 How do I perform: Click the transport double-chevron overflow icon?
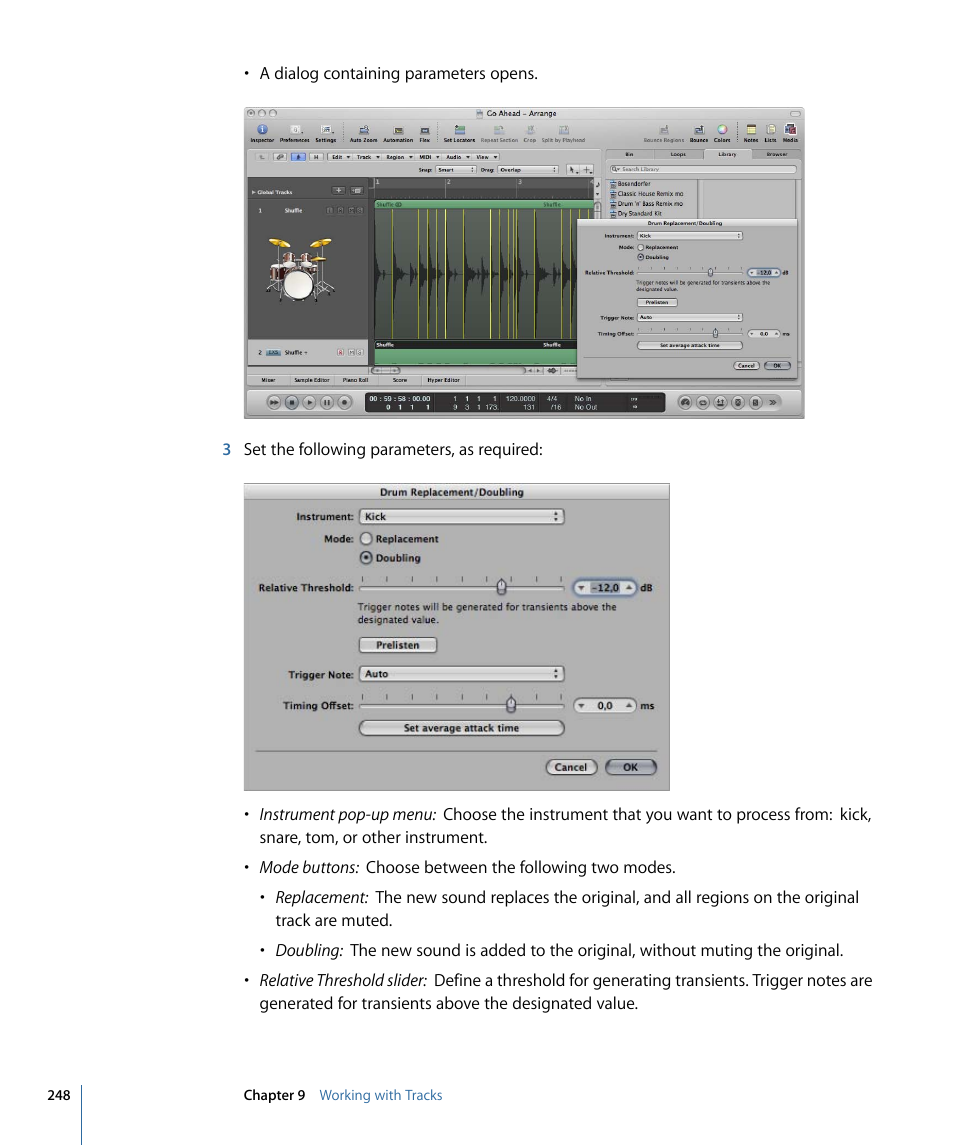click(773, 402)
